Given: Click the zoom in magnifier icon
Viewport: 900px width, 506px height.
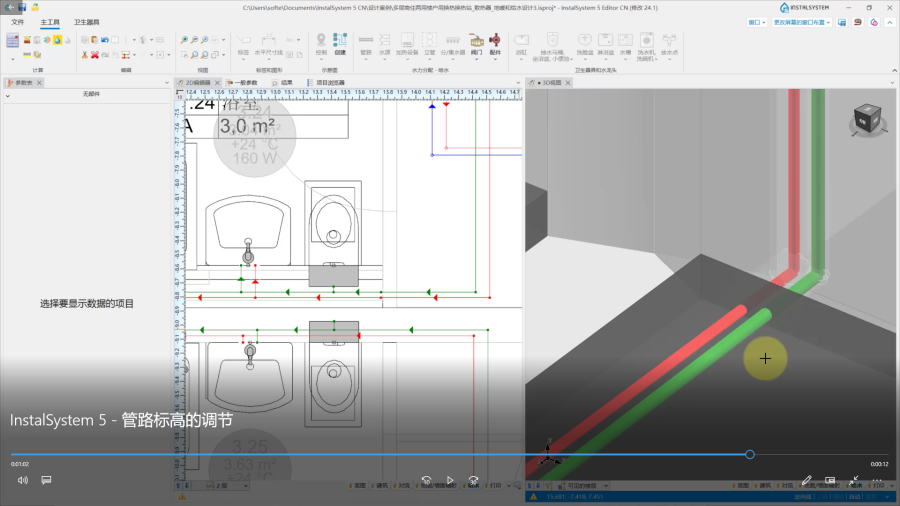Looking at the screenshot, I should tap(184, 40).
